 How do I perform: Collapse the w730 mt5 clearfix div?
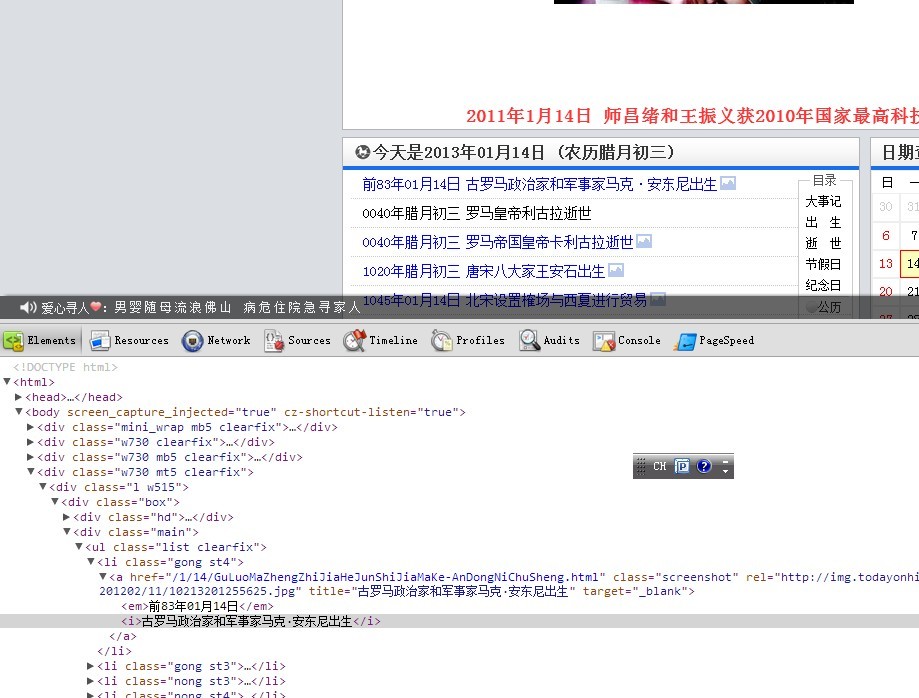coord(30,471)
